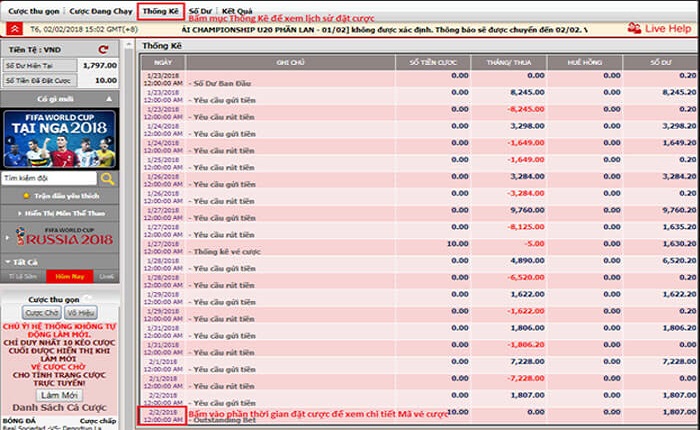The height and width of the screenshot is (430, 700).
Task: Switch to Cược Đang Chạy view
Action: click(x=98, y=10)
